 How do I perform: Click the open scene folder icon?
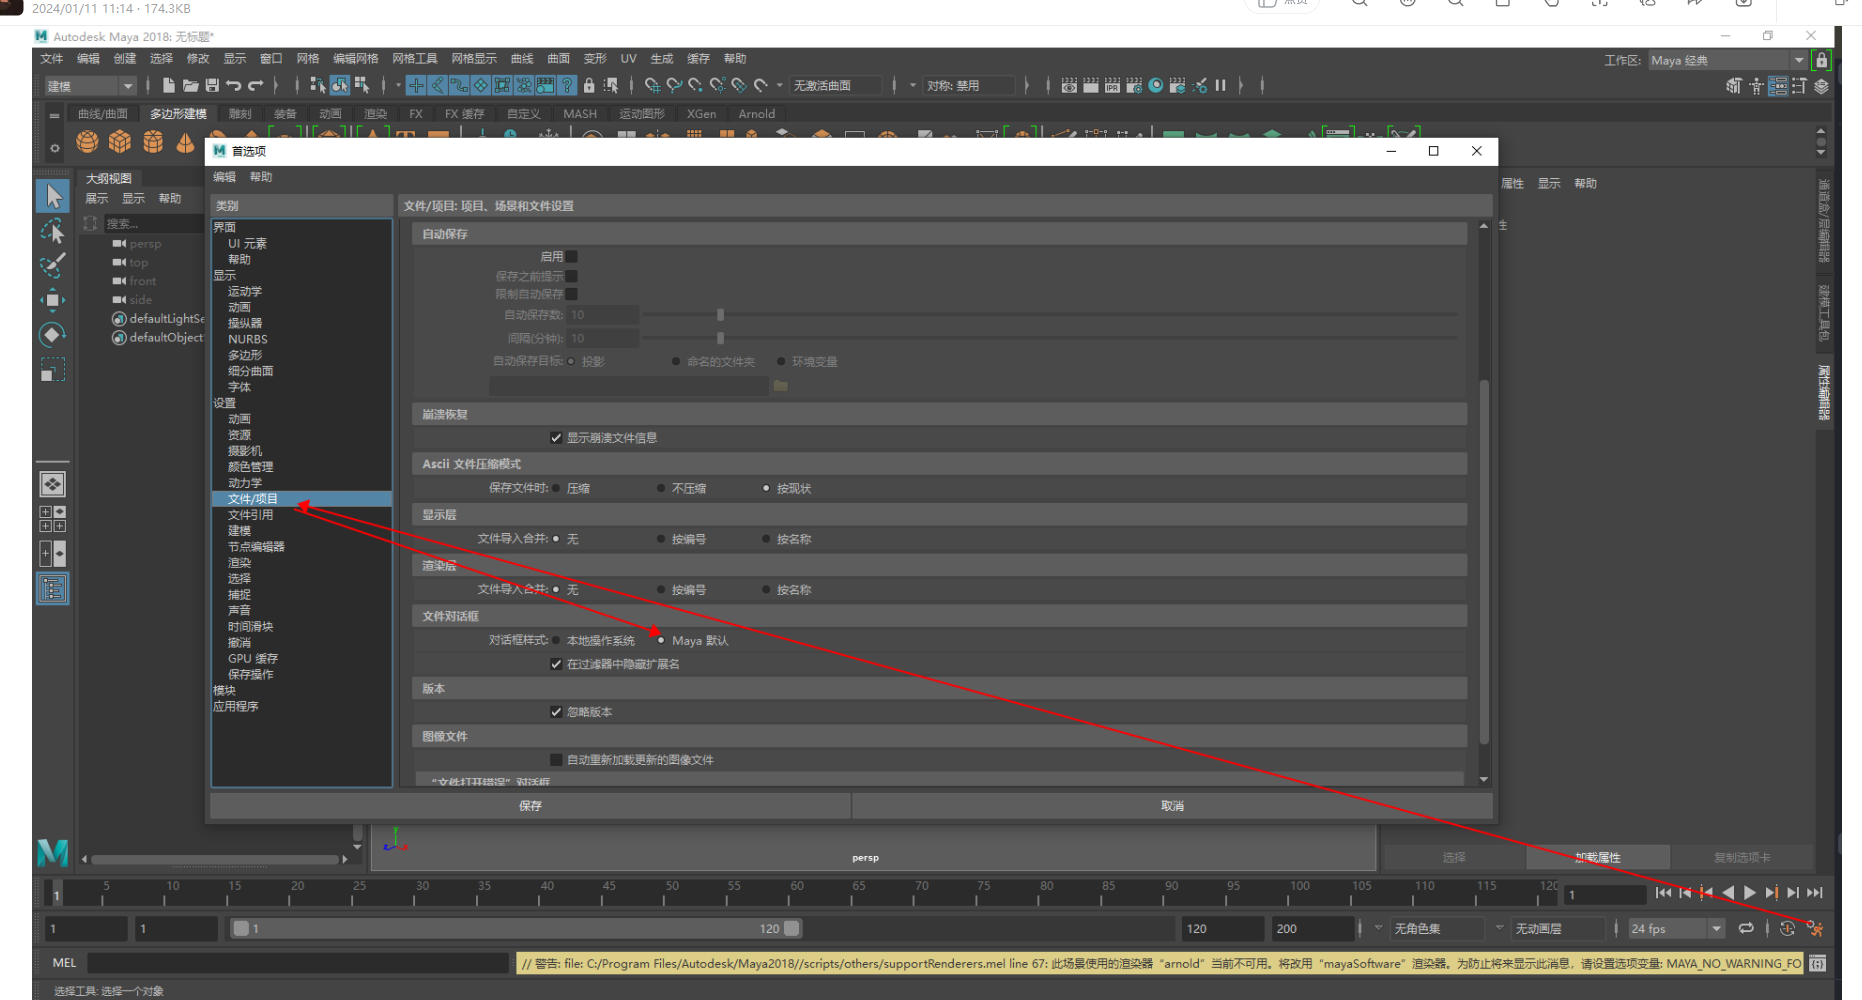[190, 86]
